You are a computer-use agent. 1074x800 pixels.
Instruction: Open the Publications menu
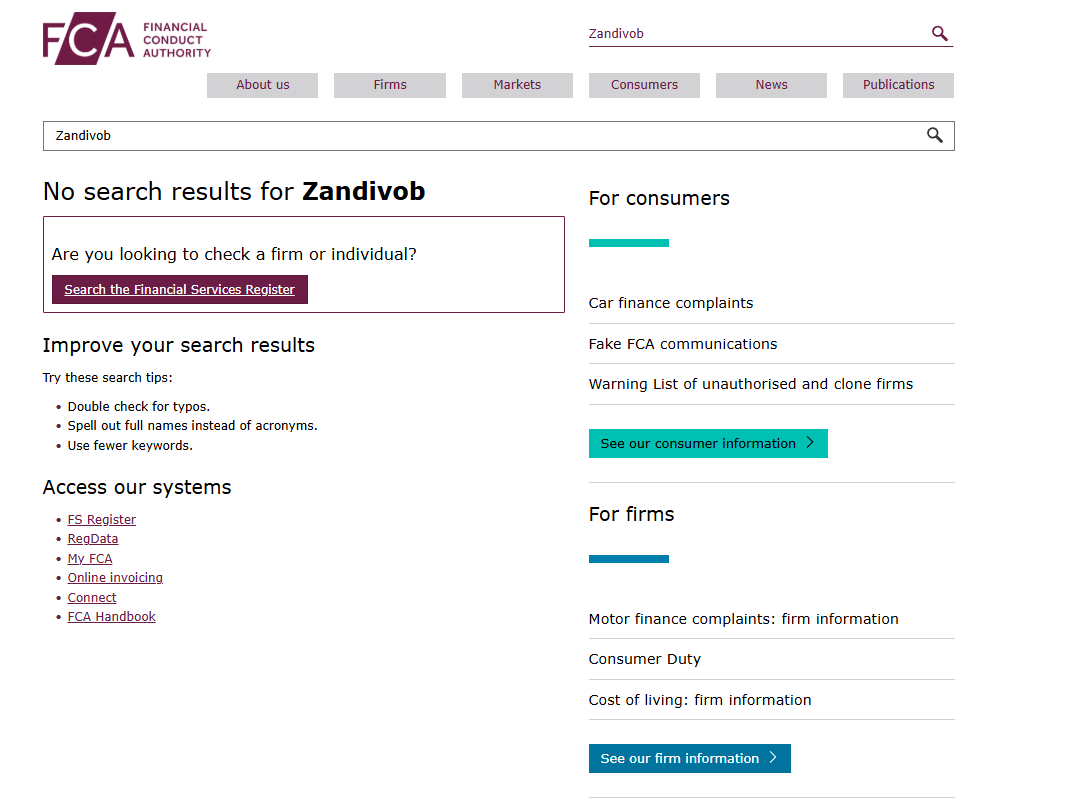coord(898,85)
